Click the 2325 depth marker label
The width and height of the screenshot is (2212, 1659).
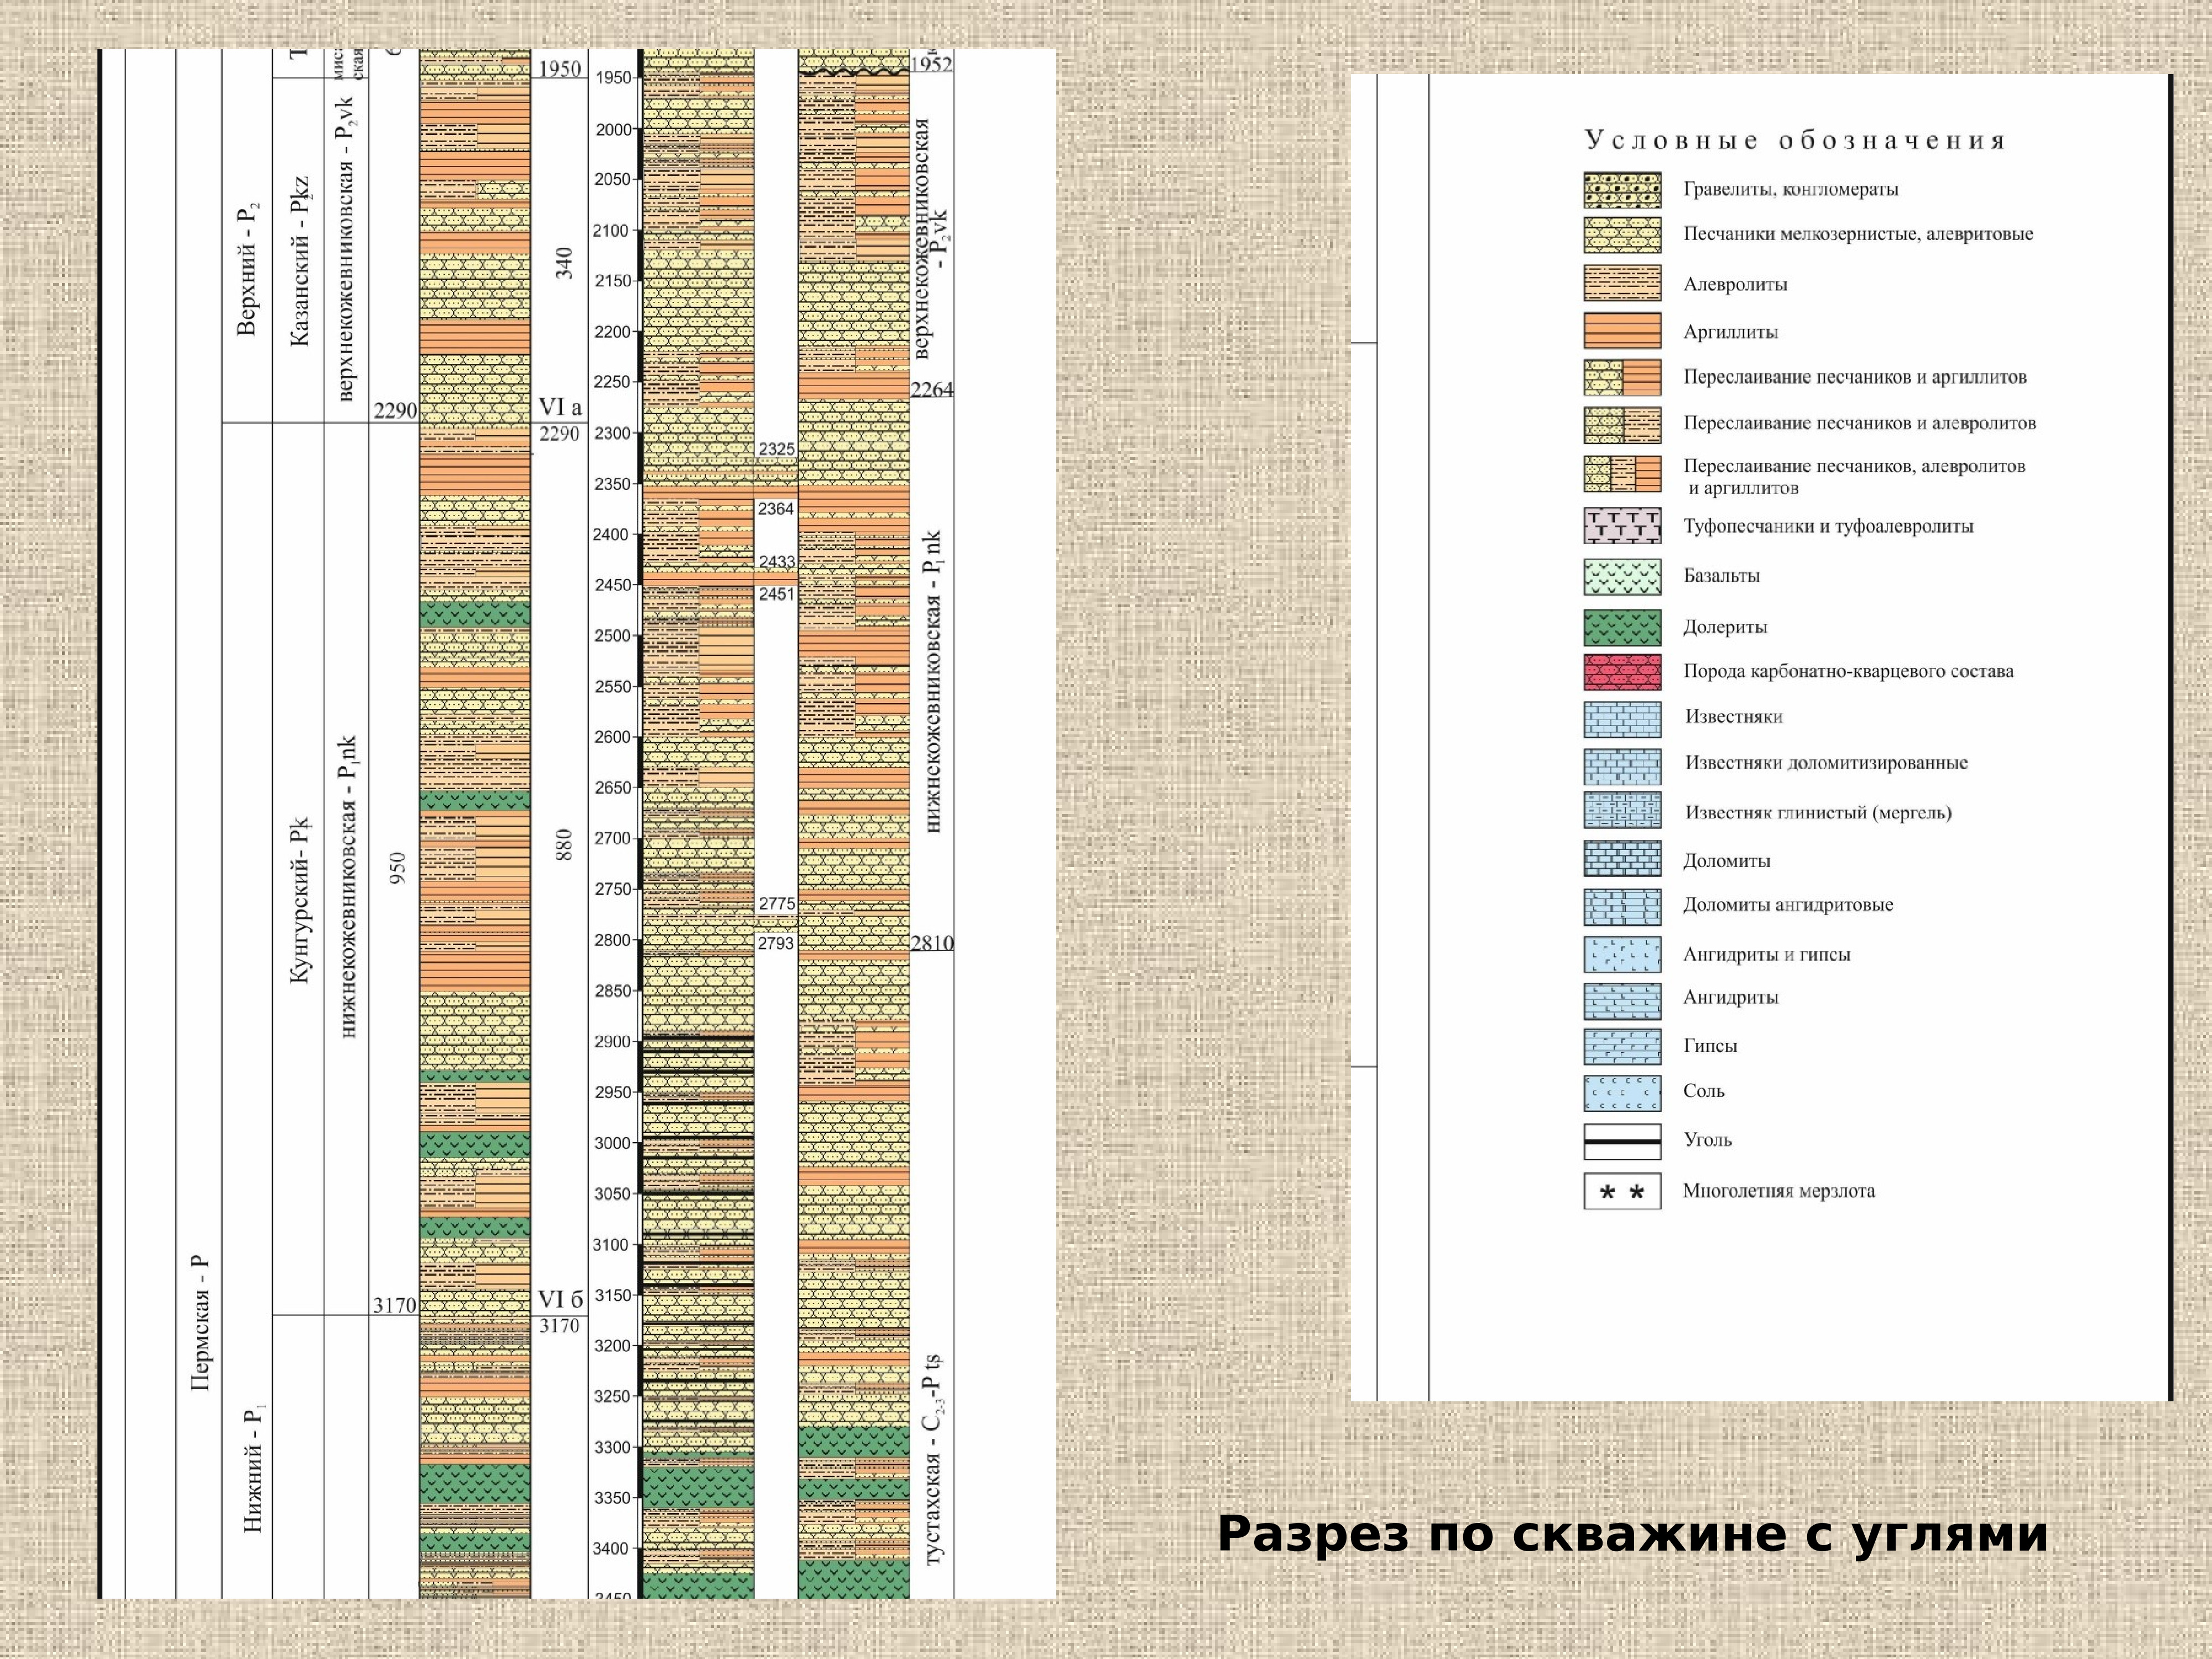776,449
